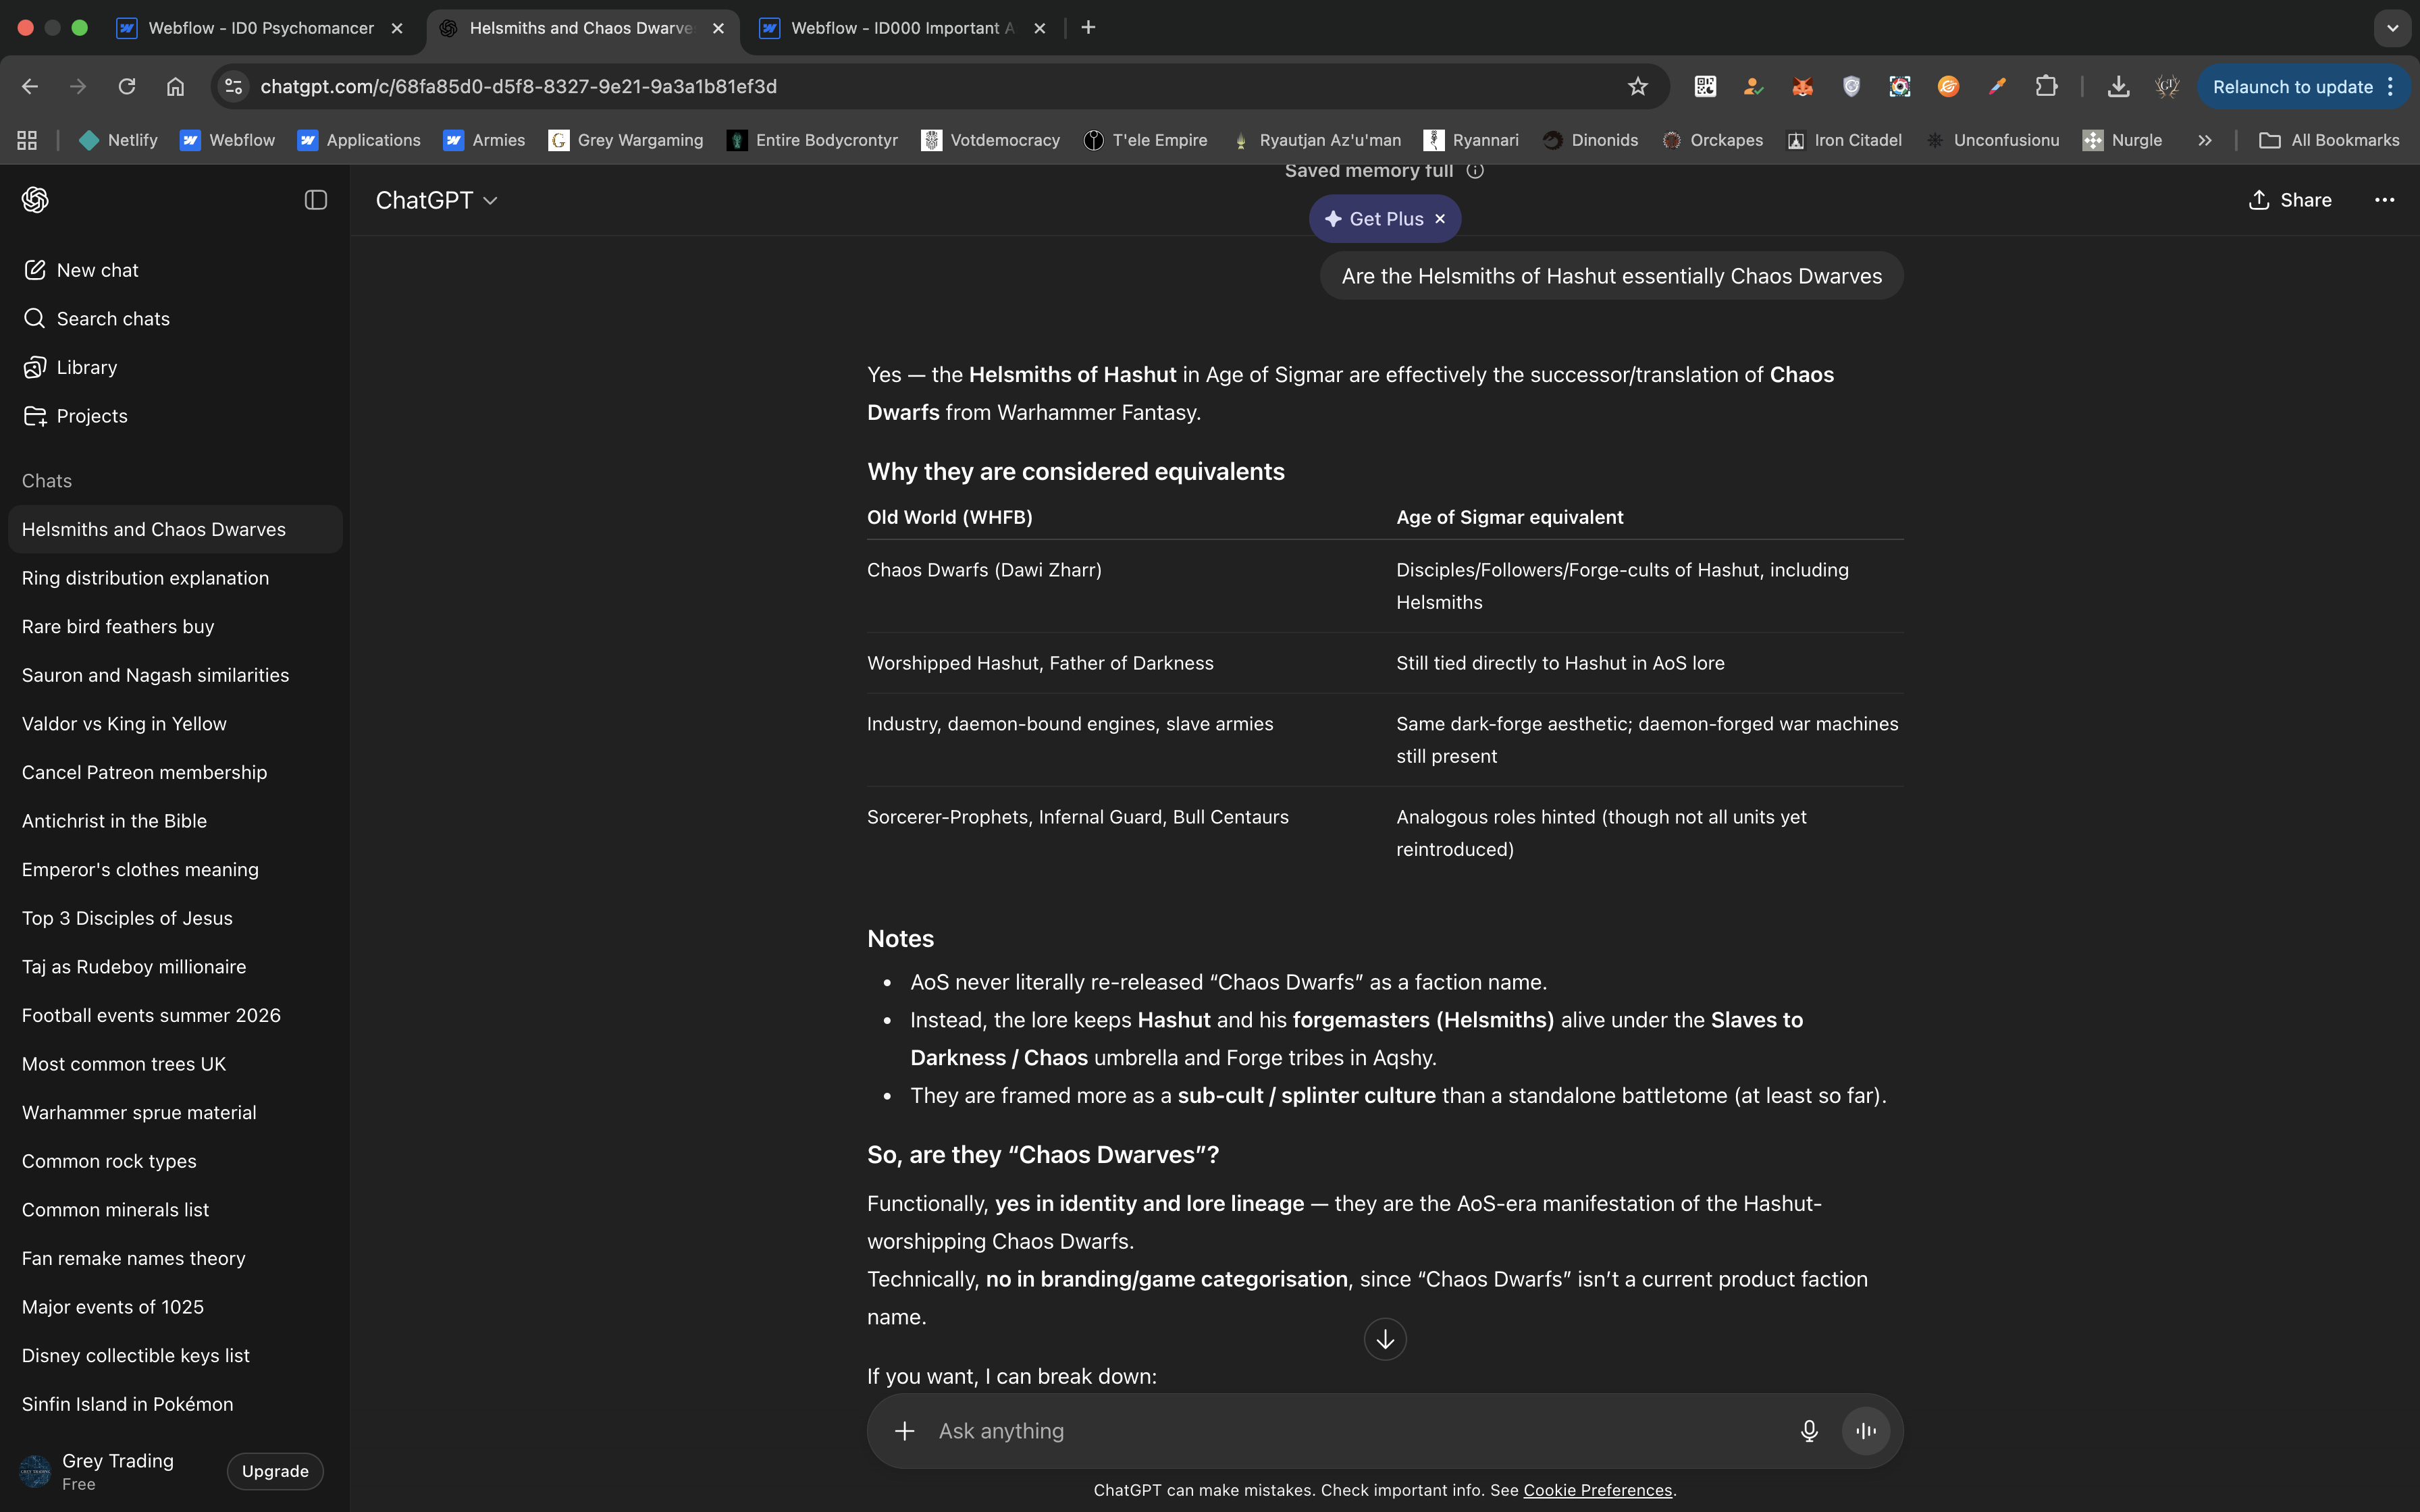Open the browser tab list dropdown
This screenshot has width=2420, height=1512.
2392,28
